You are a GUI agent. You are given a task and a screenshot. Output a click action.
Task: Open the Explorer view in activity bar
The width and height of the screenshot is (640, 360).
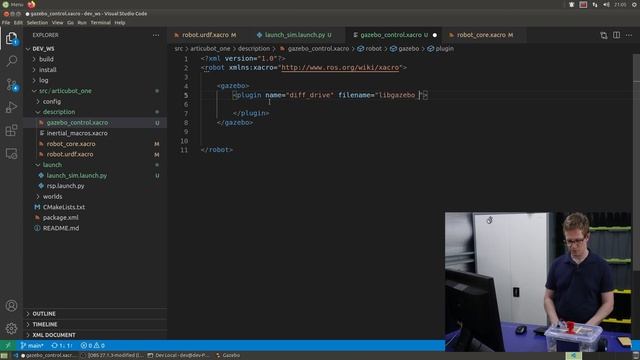click(x=11, y=39)
